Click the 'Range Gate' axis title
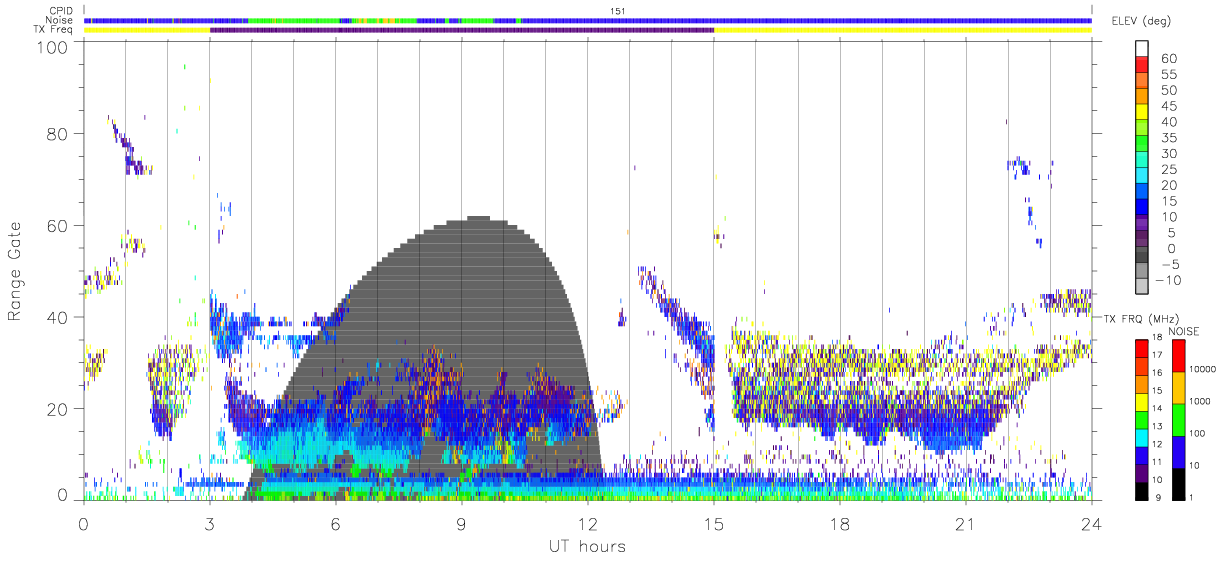Image resolution: width=1228 pixels, height=567 pixels. (x=16, y=271)
